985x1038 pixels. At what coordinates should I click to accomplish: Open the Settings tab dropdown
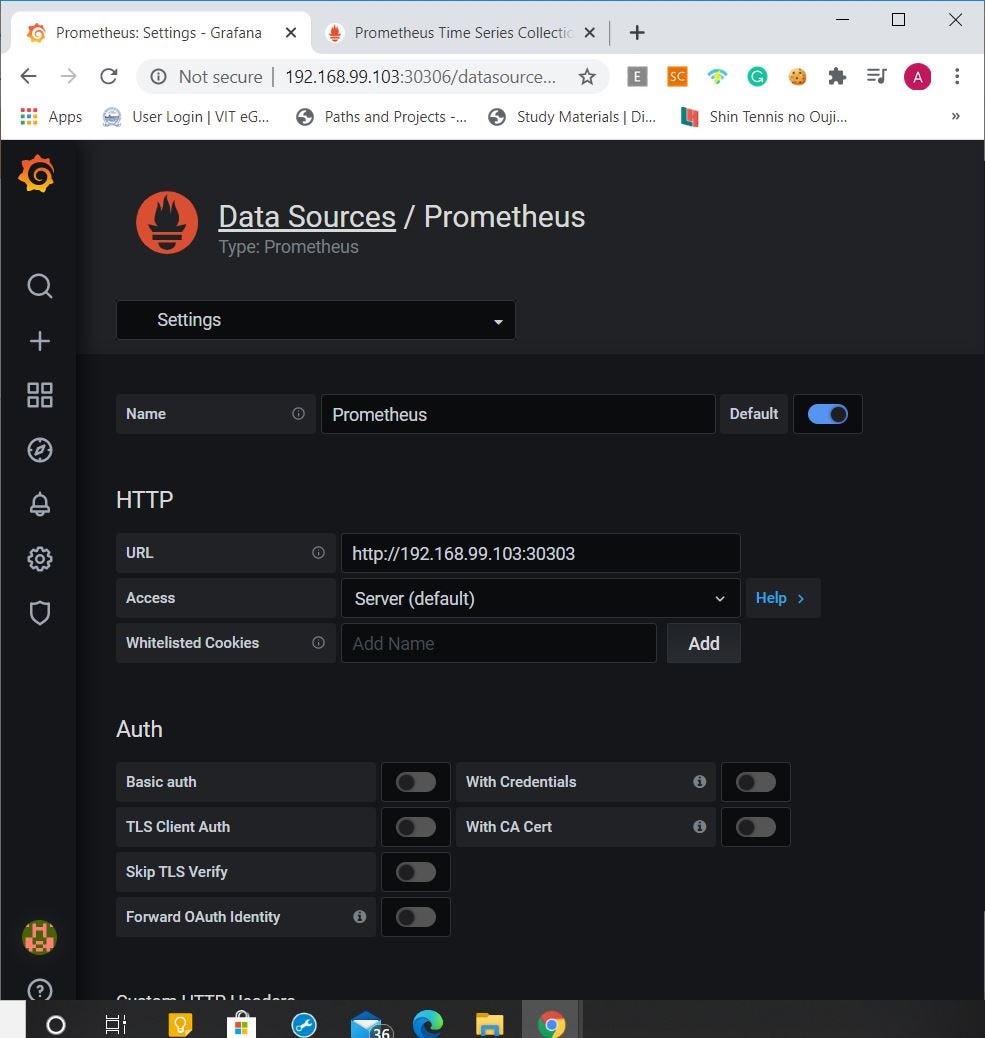click(x=316, y=320)
